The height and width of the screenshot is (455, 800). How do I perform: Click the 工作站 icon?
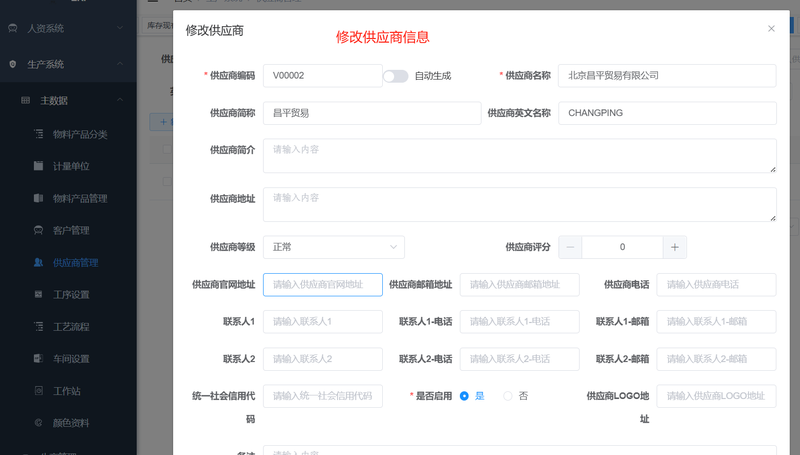[39, 391]
